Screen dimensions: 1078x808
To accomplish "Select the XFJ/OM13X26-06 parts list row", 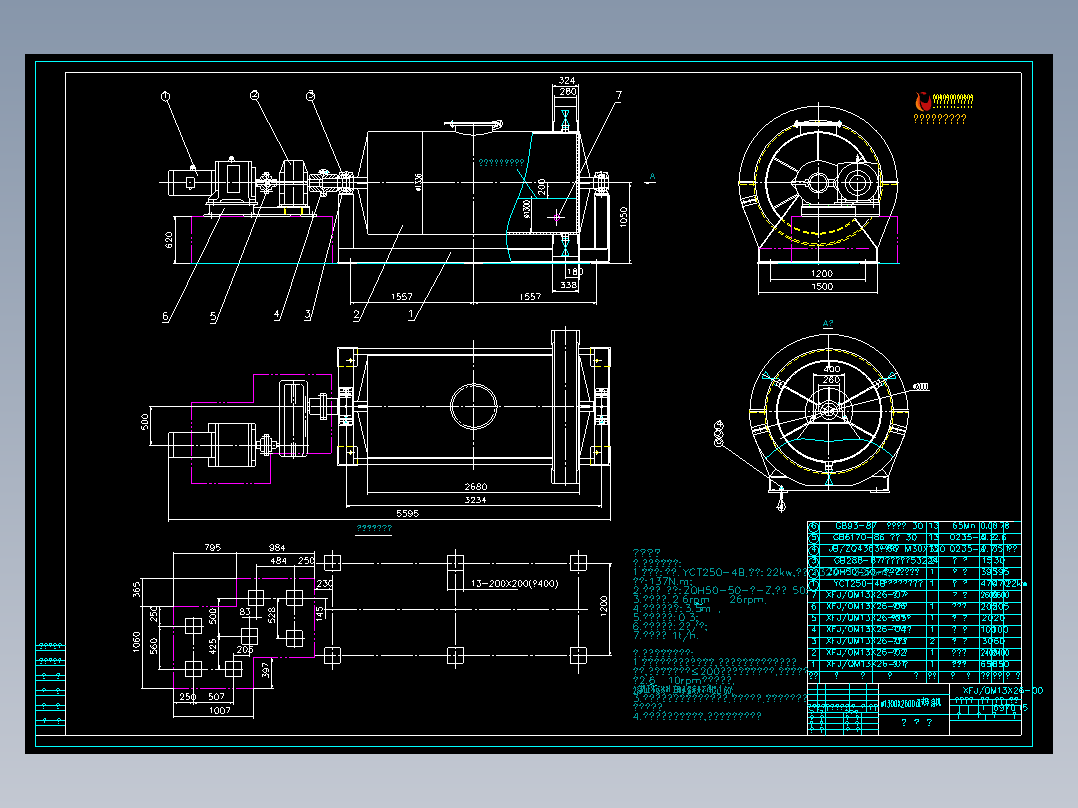I will (914, 607).
